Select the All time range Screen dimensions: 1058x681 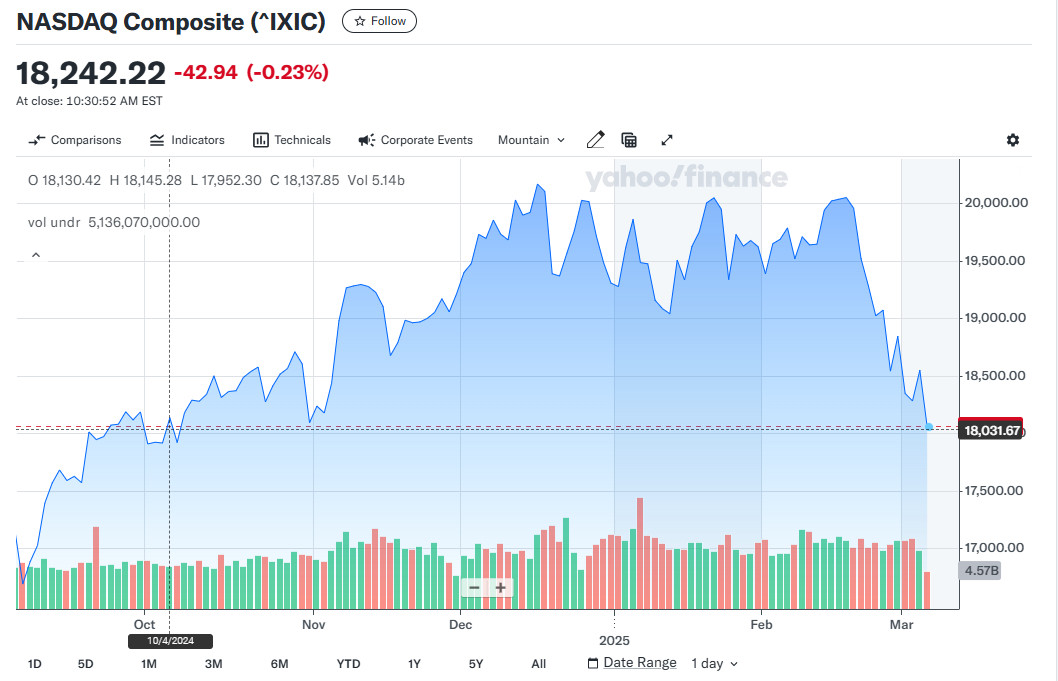pyautogui.click(x=538, y=664)
